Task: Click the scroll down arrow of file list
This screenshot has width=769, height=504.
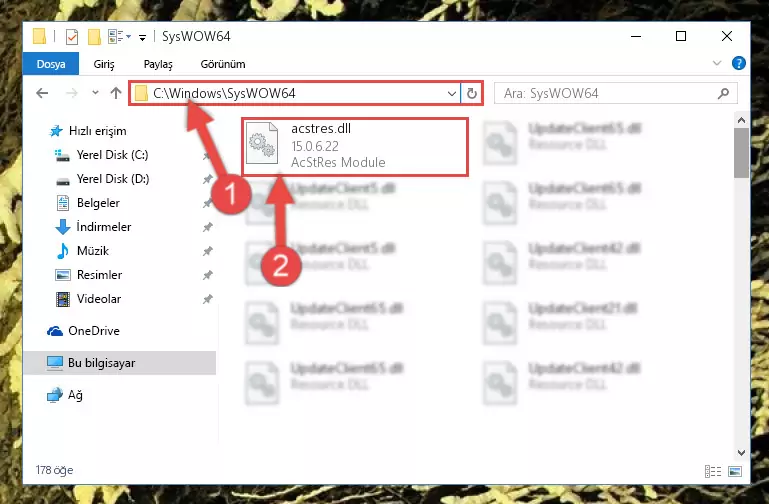Action: [741, 453]
